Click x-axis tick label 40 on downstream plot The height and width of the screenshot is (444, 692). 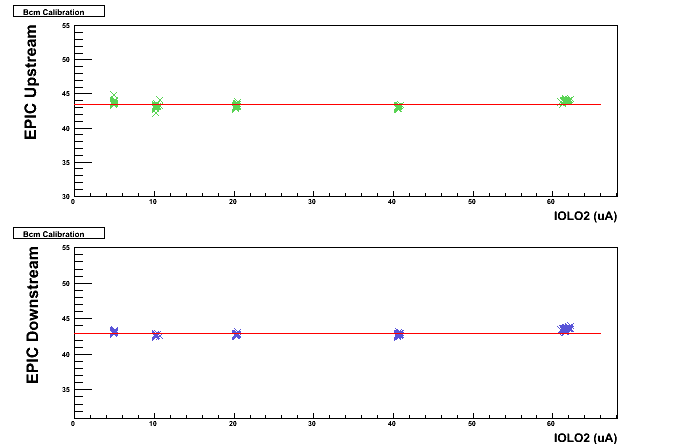tap(392, 424)
